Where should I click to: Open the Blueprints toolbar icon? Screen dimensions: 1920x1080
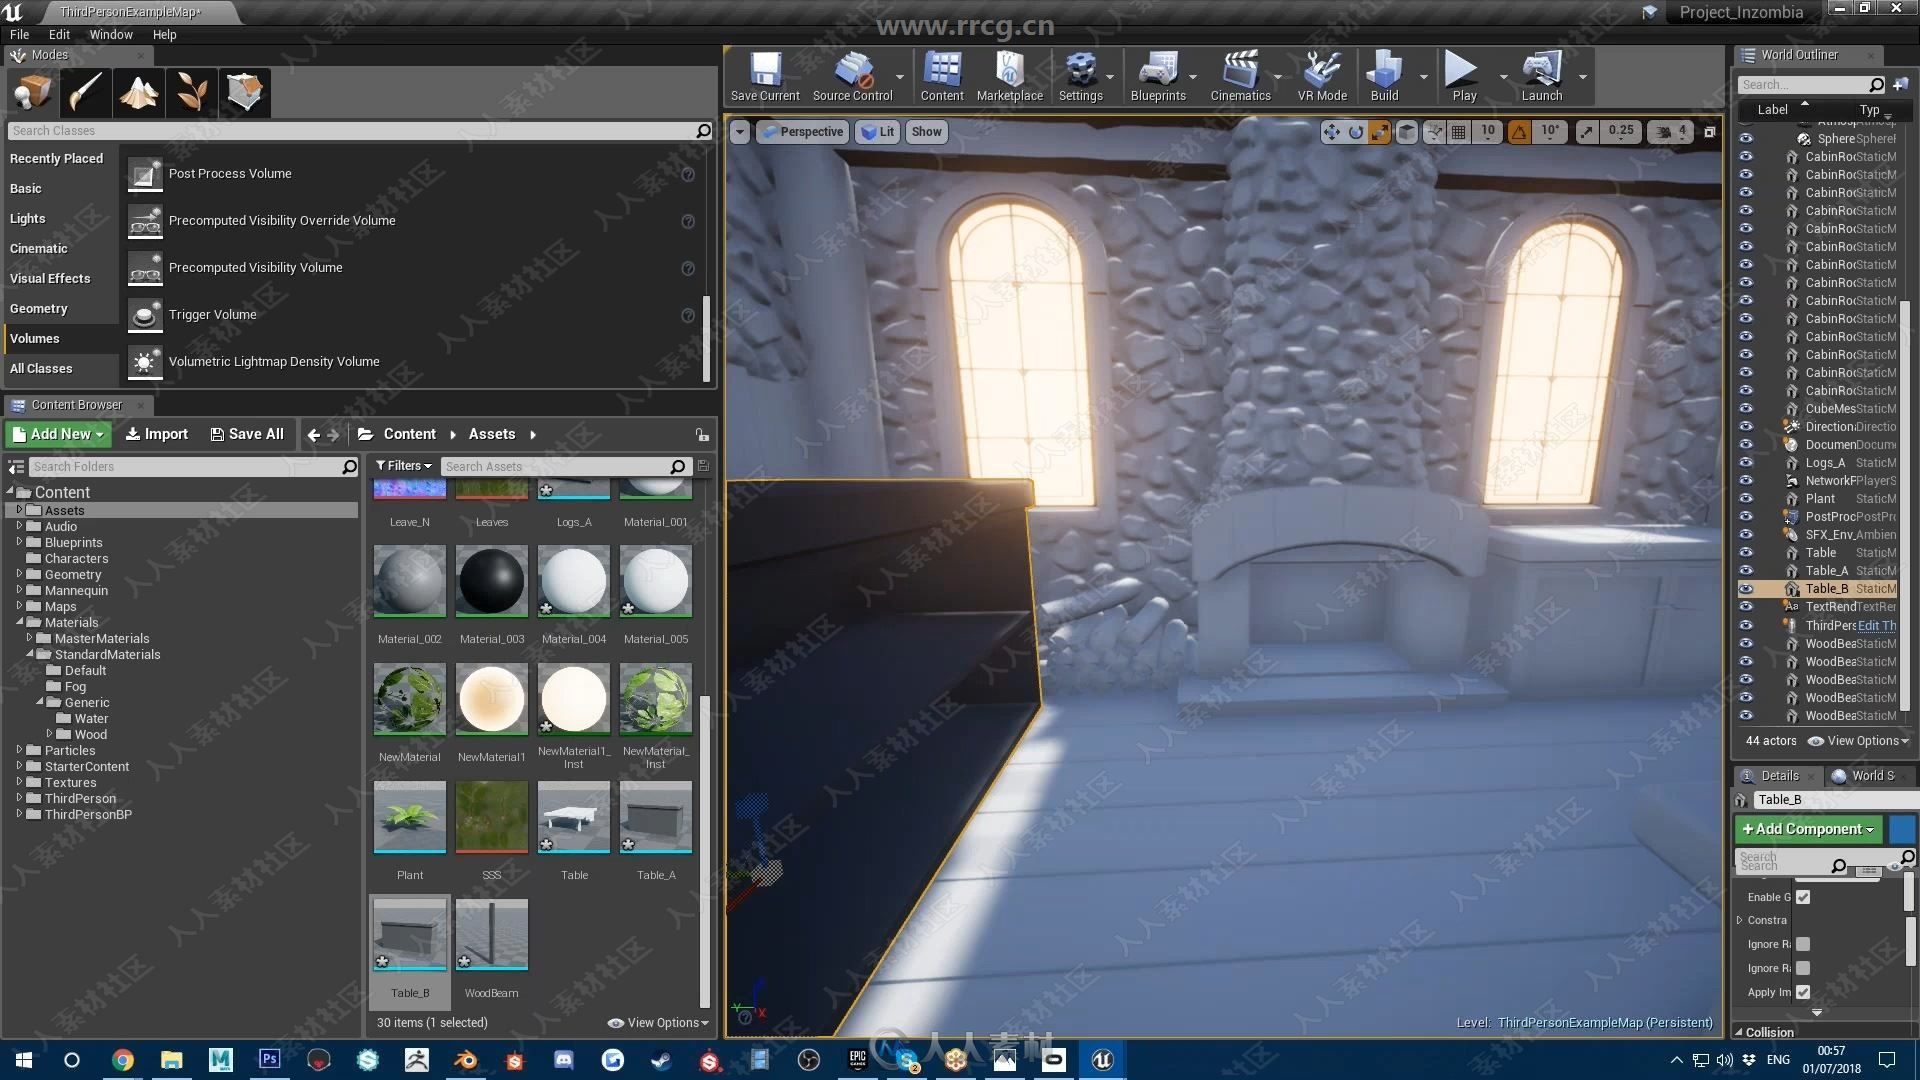[x=1158, y=76]
